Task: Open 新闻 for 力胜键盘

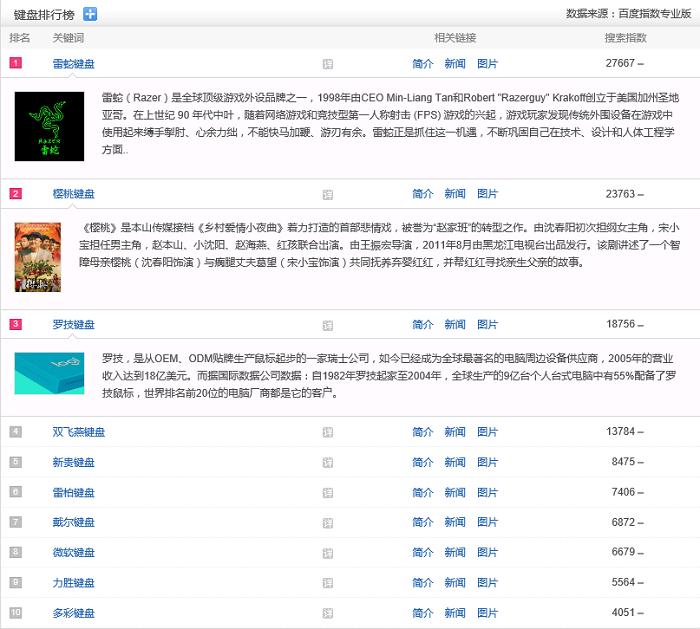Action: [455, 583]
